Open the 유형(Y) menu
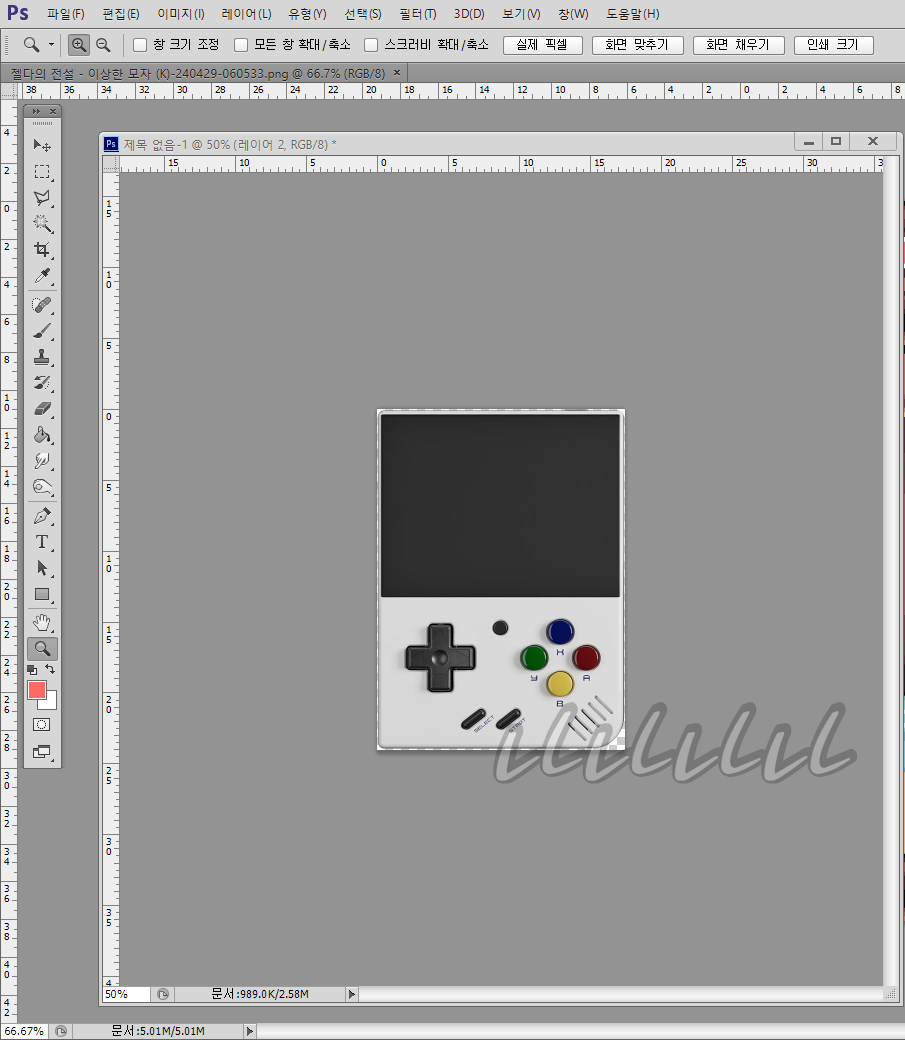 click(x=307, y=14)
